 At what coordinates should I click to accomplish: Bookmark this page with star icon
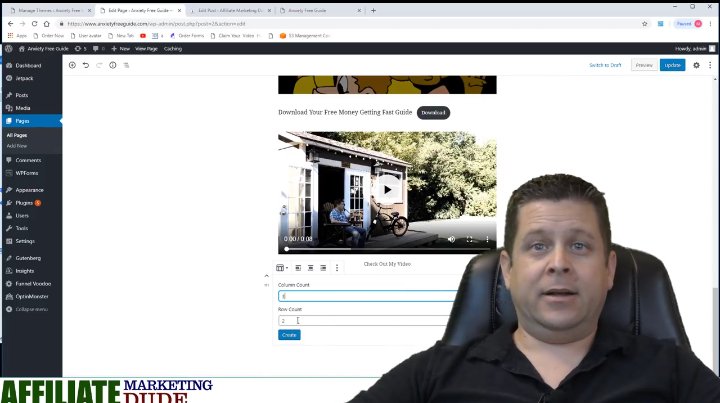pyautogui.click(x=645, y=23)
